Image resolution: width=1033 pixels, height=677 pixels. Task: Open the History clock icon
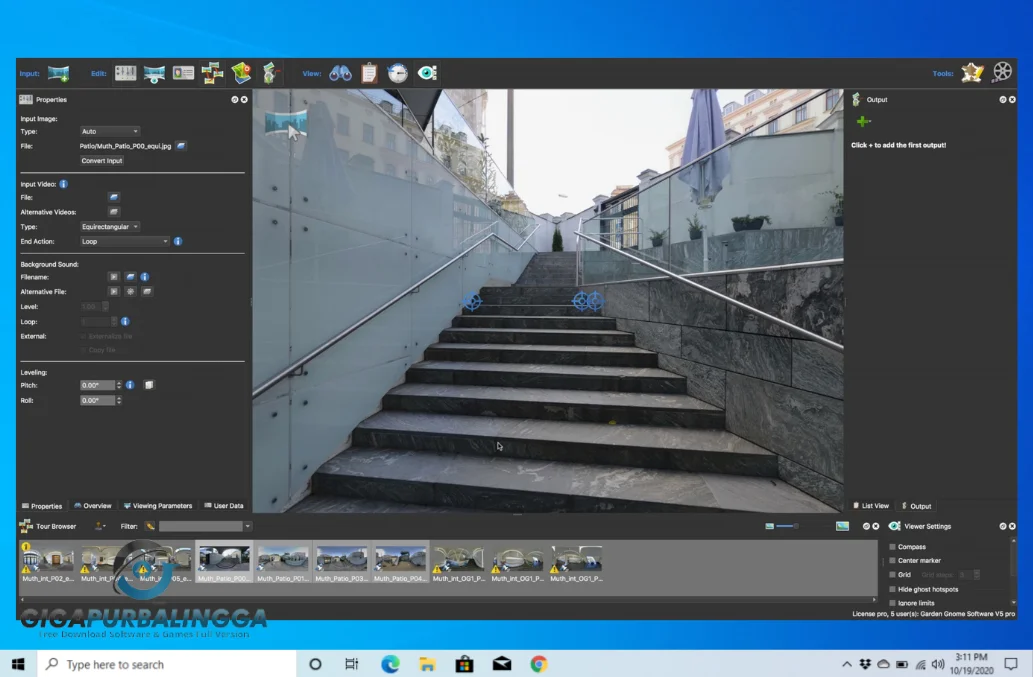[x=397, y=73]
